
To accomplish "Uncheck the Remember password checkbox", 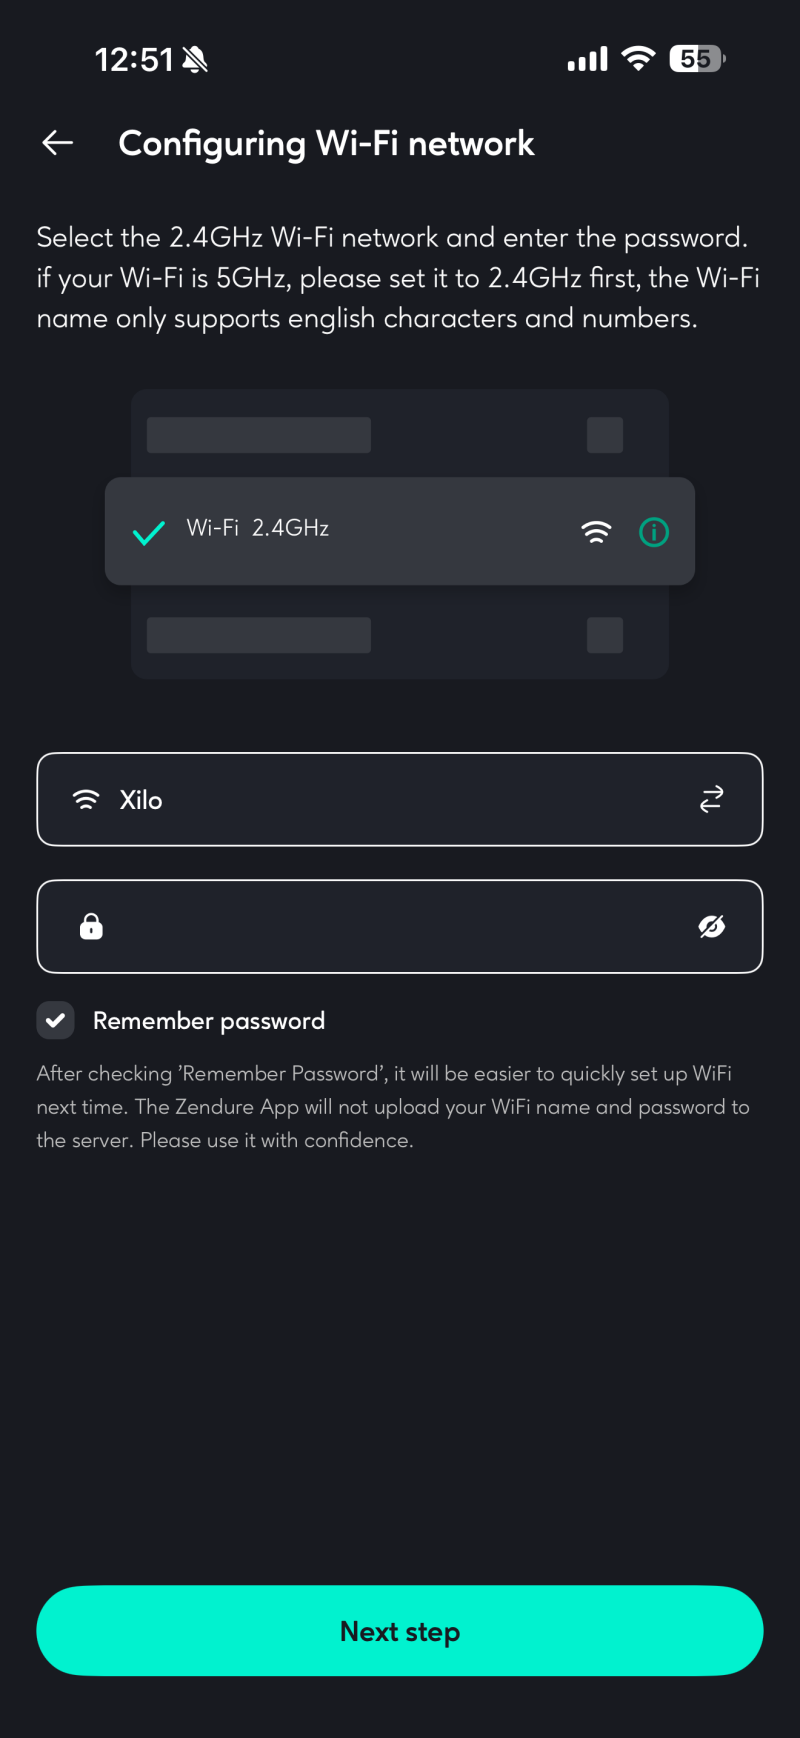I will pyautogui.click(x=56, y=1021).
